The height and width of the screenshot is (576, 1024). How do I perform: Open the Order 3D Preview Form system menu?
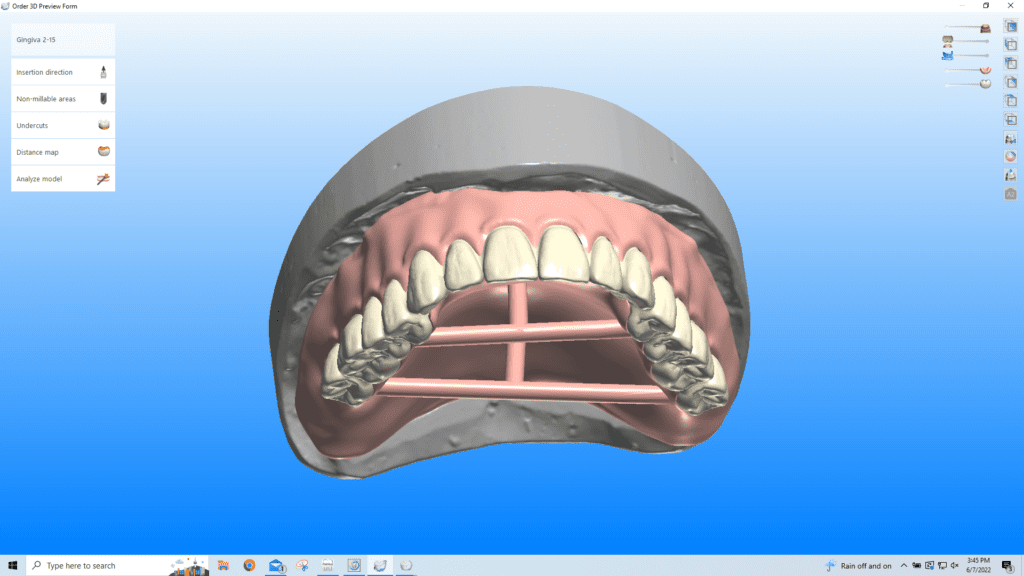[x=8, y=6]
